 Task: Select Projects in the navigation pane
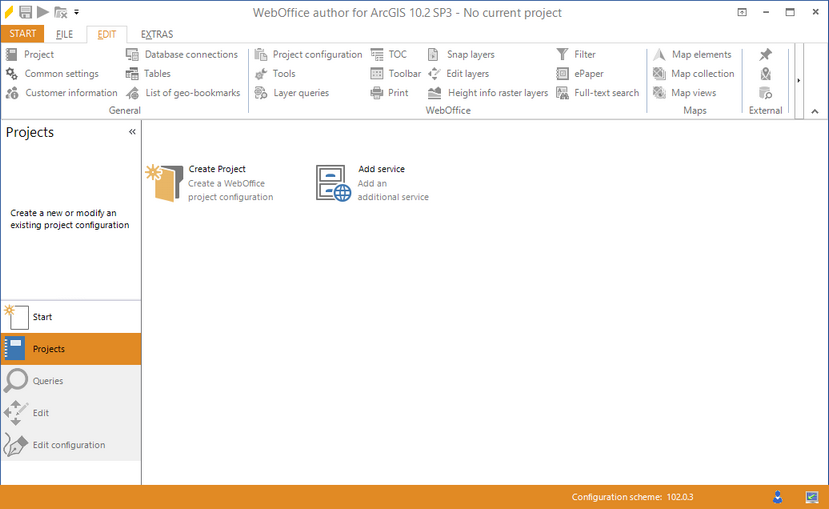[x=71, y=349]
